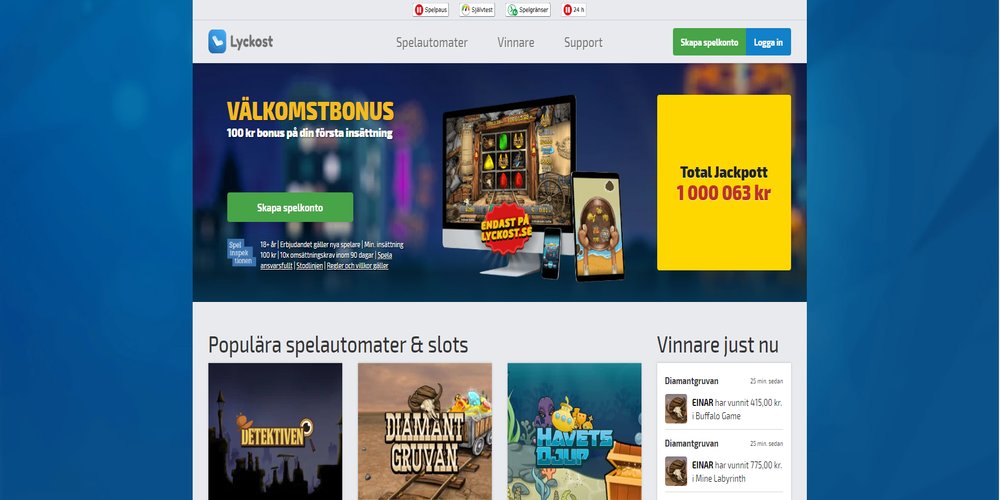
Task: Click the first EINAR winner game icon
Action: 676,409
